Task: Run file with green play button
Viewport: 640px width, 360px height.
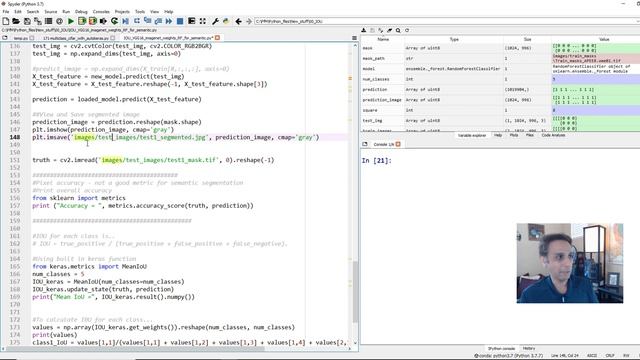Action: tap(71, 21)
